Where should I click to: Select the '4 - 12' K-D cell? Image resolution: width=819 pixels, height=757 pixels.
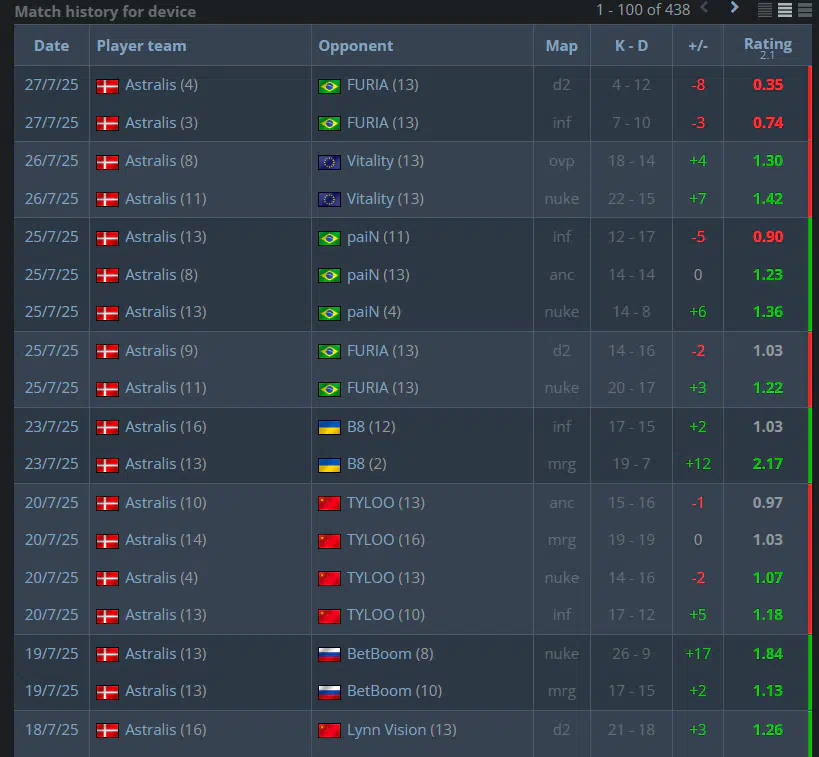[x=631, y=85]
